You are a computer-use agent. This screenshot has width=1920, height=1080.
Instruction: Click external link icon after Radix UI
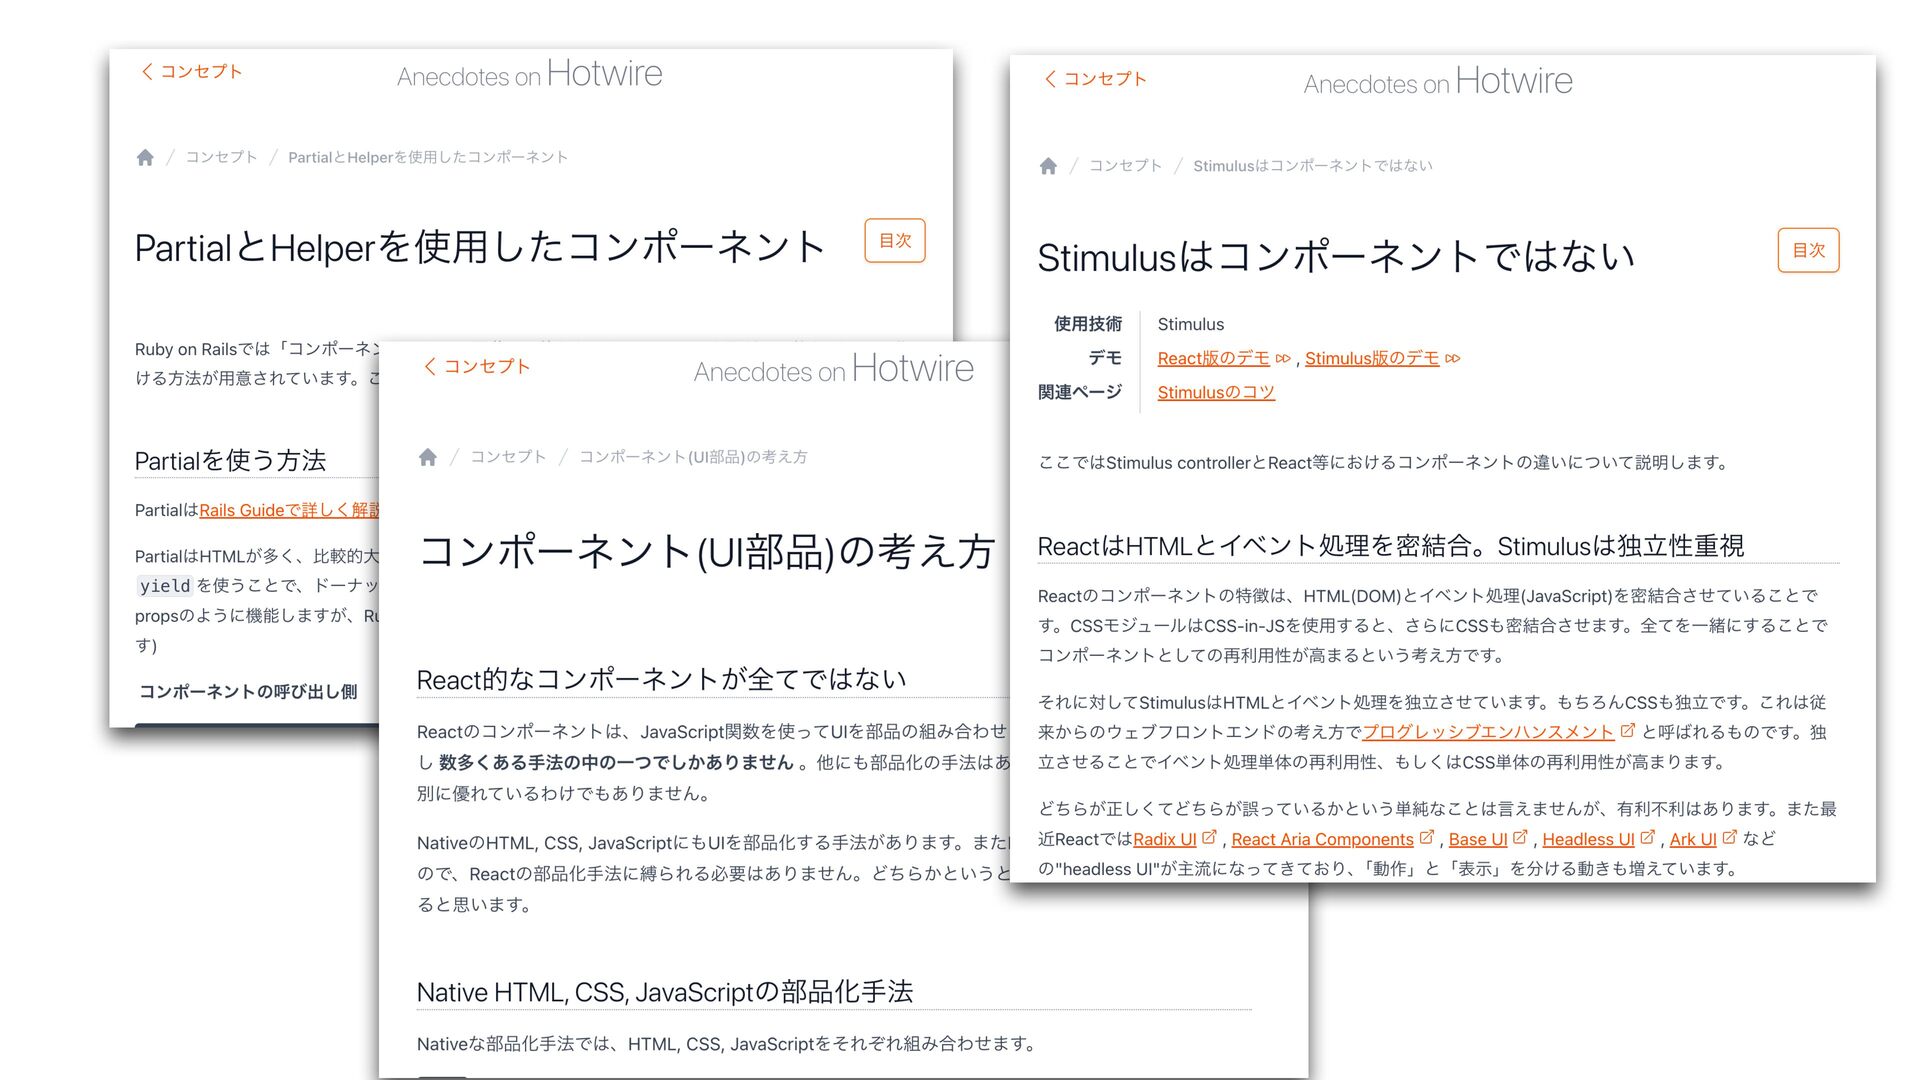click(1209, 838)
